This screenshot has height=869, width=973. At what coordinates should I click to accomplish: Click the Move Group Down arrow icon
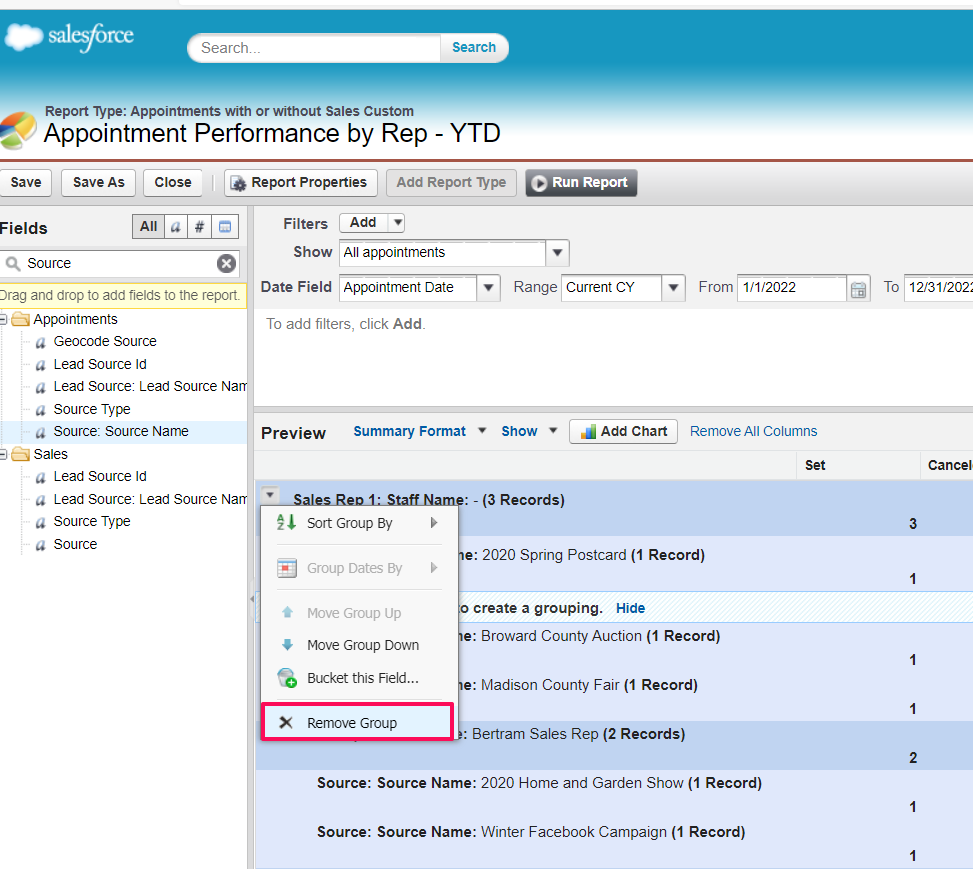tap(287, 645)
